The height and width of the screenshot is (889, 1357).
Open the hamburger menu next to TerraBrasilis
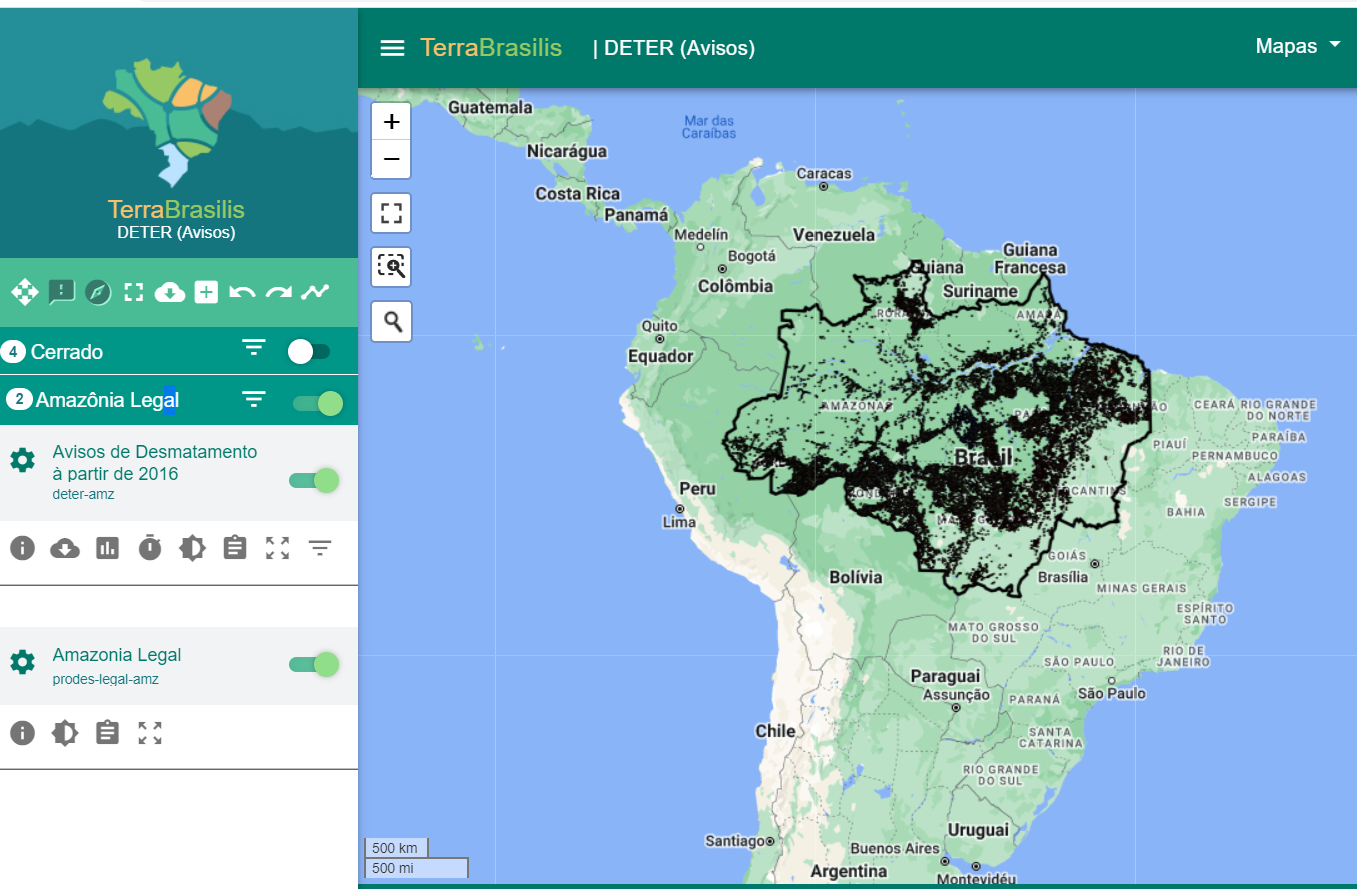(x=393, y=48)
